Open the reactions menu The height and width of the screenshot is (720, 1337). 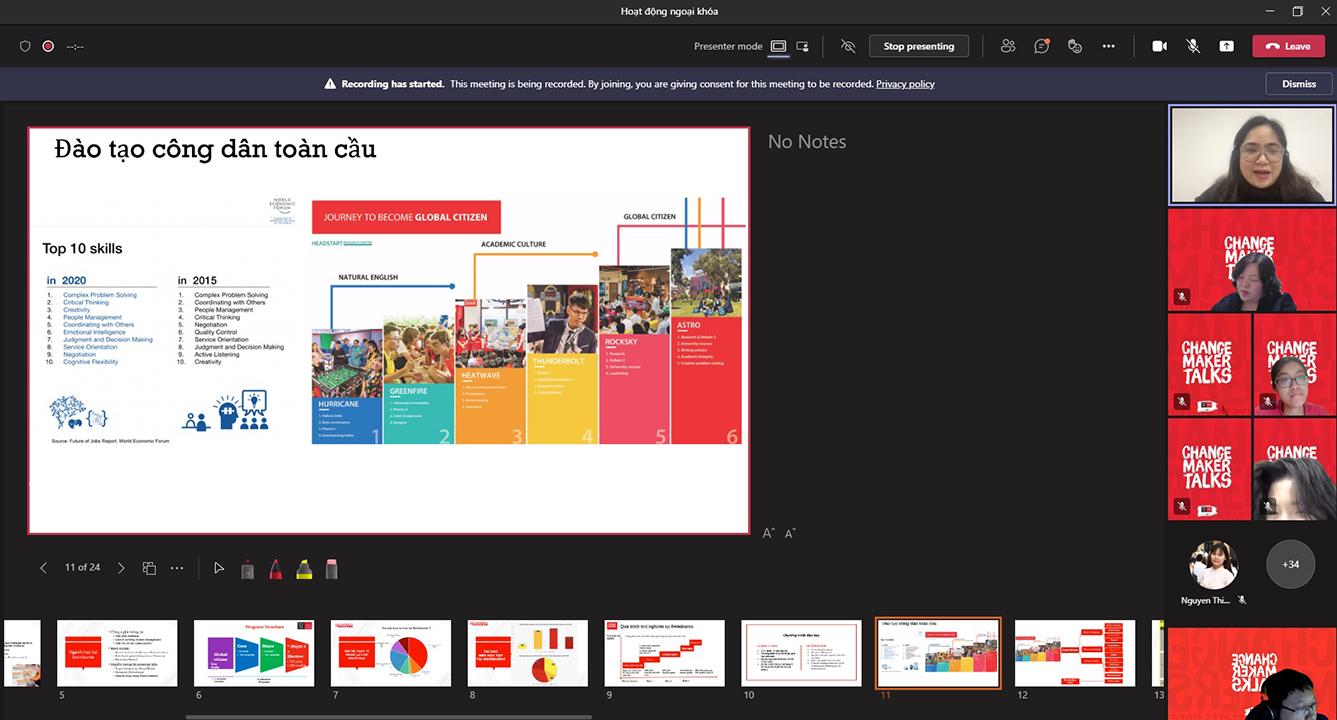[x=1075, y=46]
